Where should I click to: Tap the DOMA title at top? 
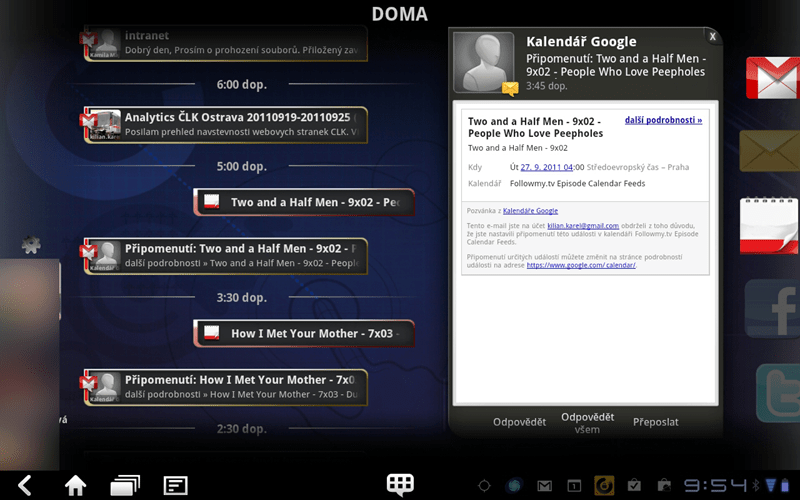click(399, 14)
